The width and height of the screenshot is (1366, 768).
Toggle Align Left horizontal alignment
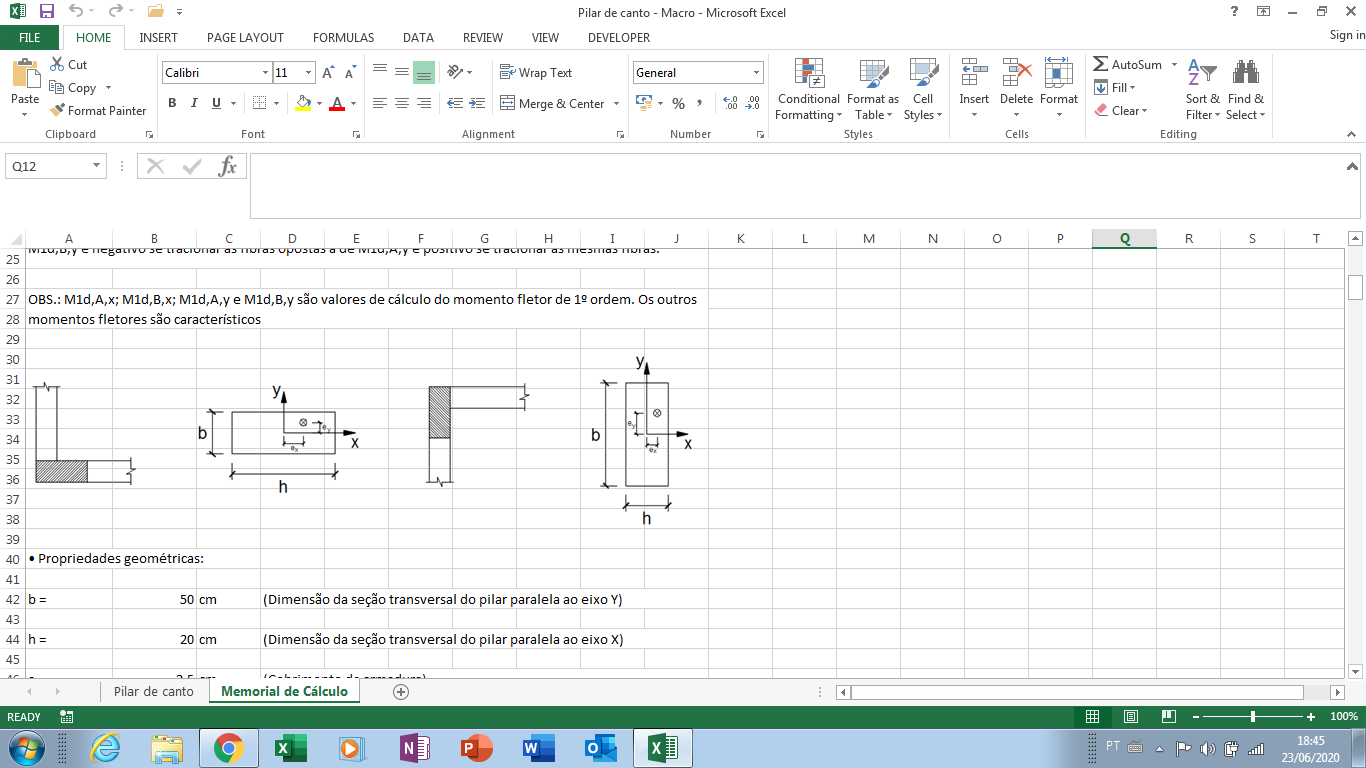coord(379,103)
